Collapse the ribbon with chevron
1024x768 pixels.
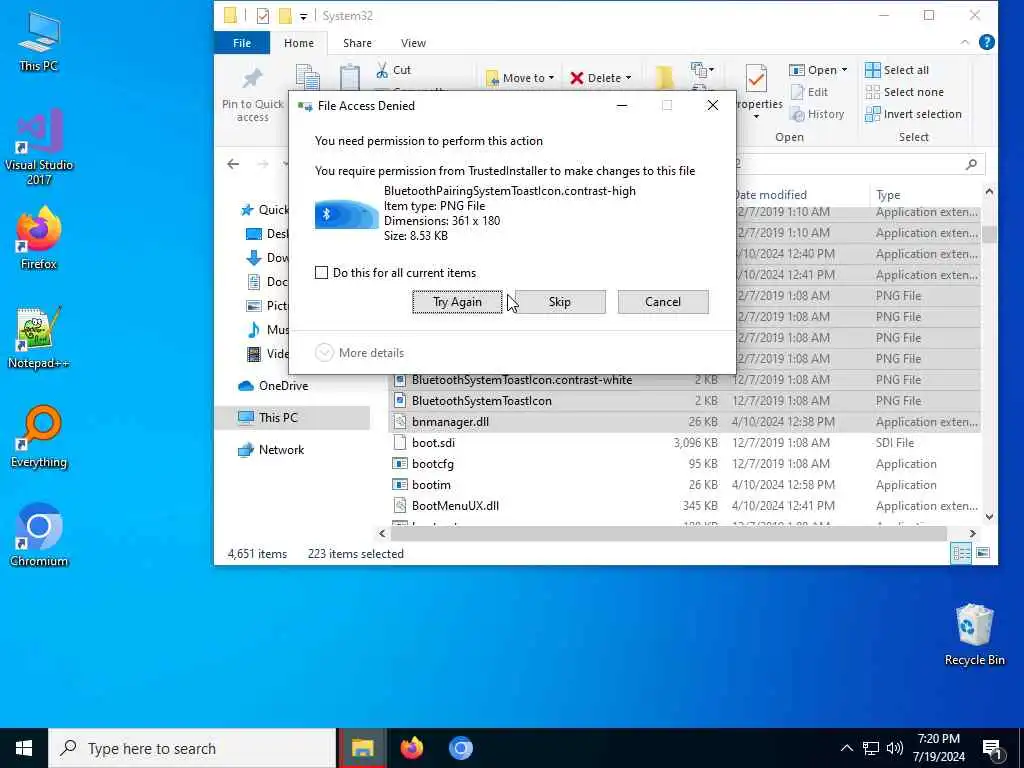965,42
